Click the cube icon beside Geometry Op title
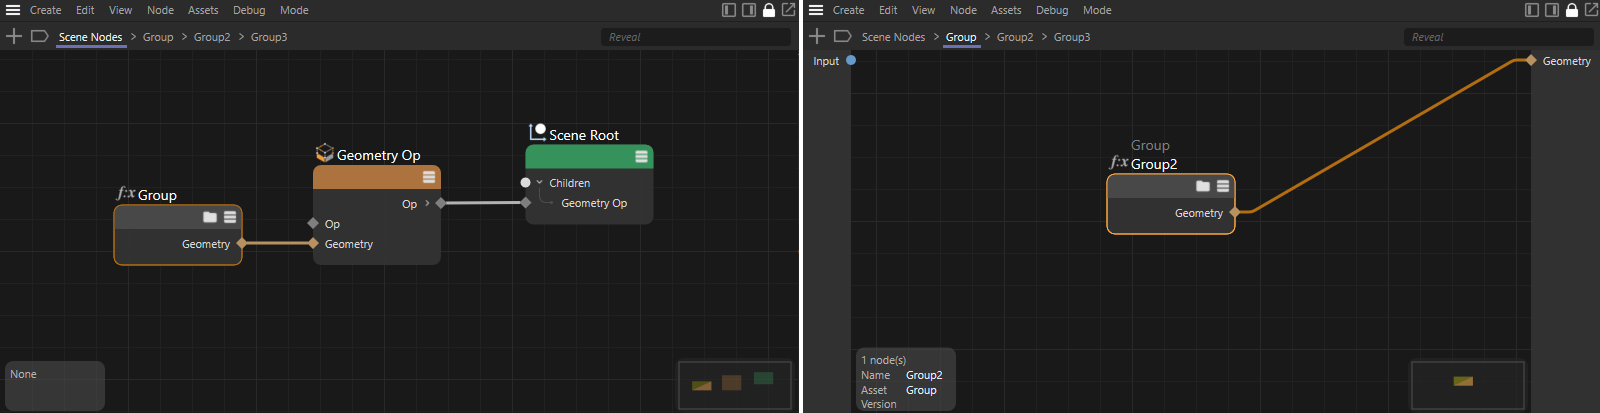The width and height of the screenshot is (1600, 413). tap(324, 153)
